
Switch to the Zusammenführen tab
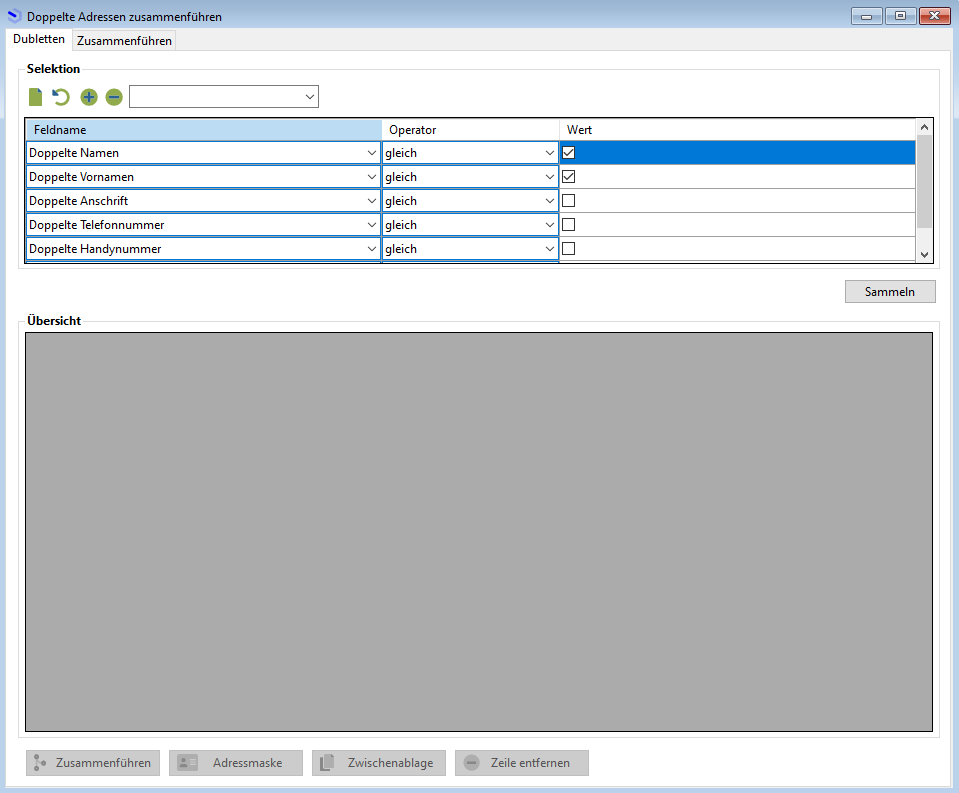pos(124,41)
